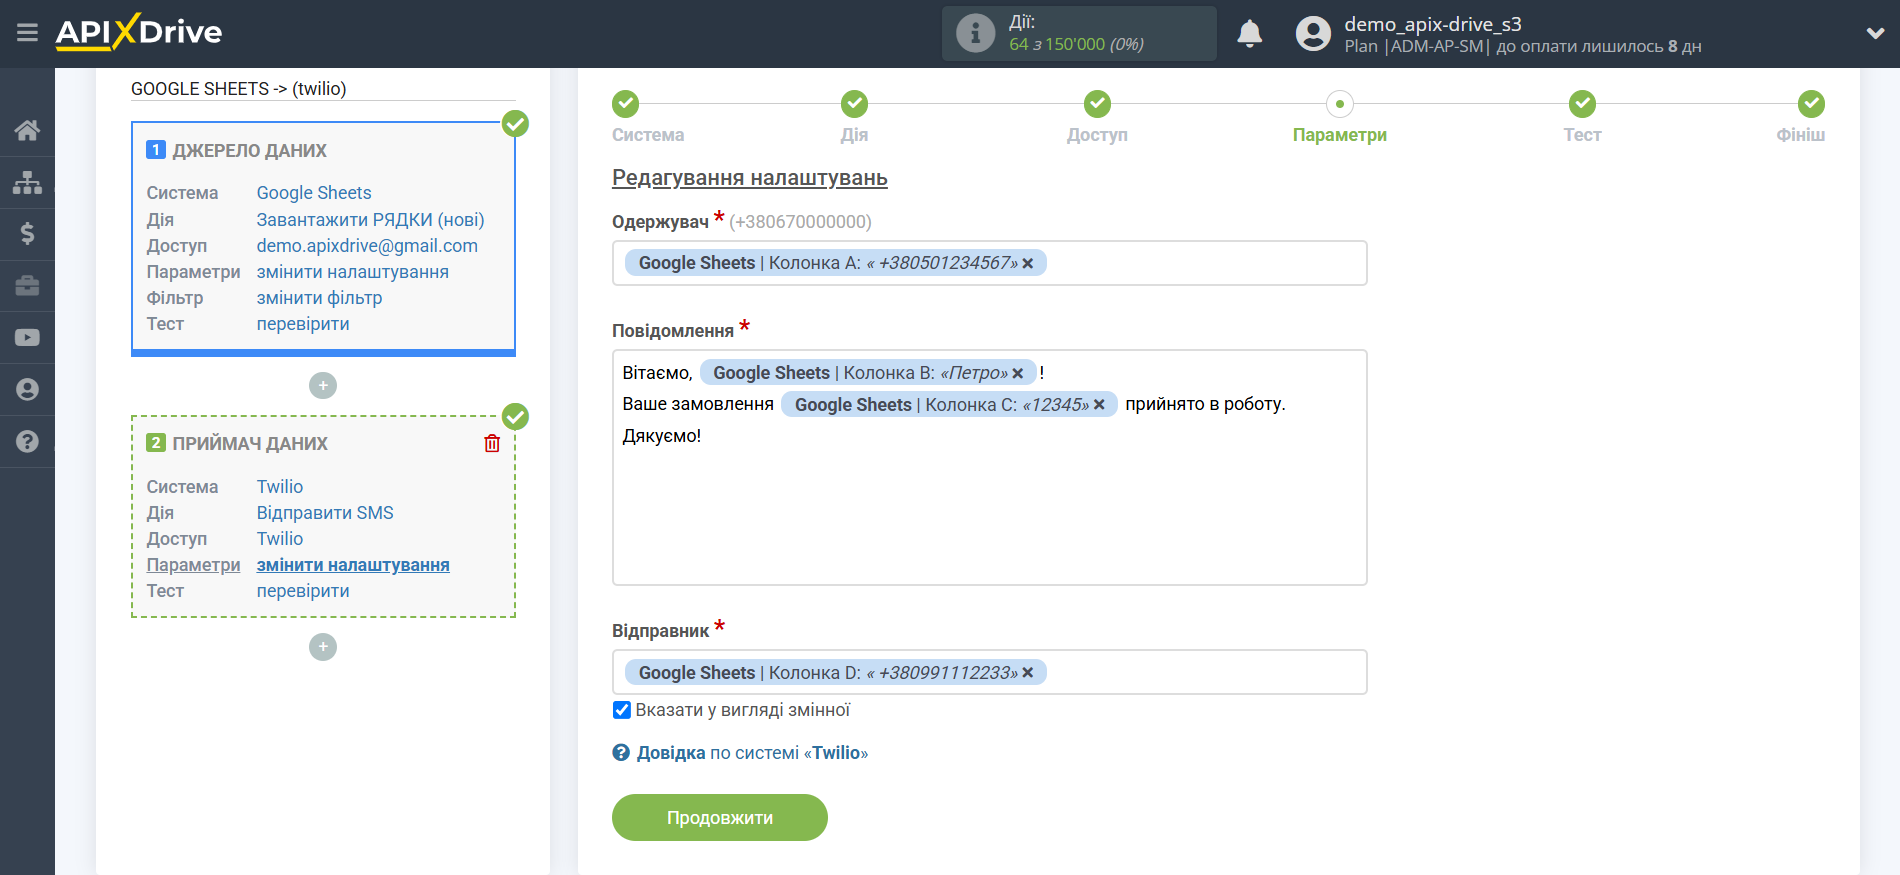Click 'змінити фільтр' link
Screen dimensions: 1900x875
[x=319, y=298]
